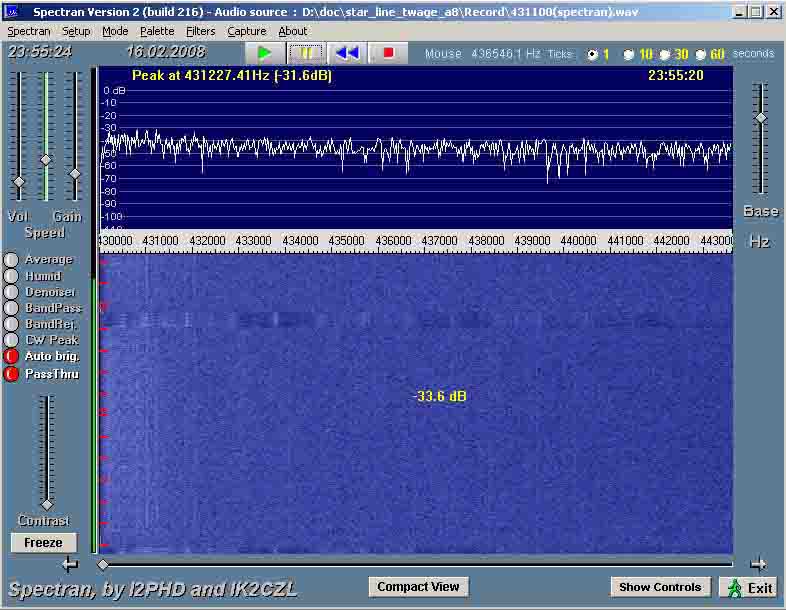Click the Contrast slider handle
Screen dimensions: 786x610
[x=47, y=504]
